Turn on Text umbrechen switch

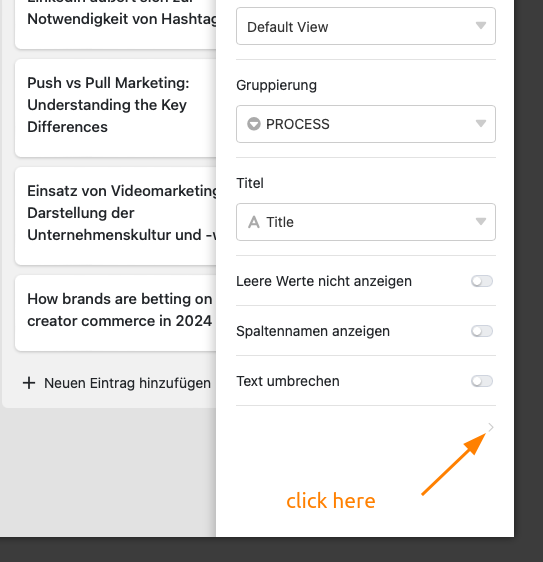point(482,381)
